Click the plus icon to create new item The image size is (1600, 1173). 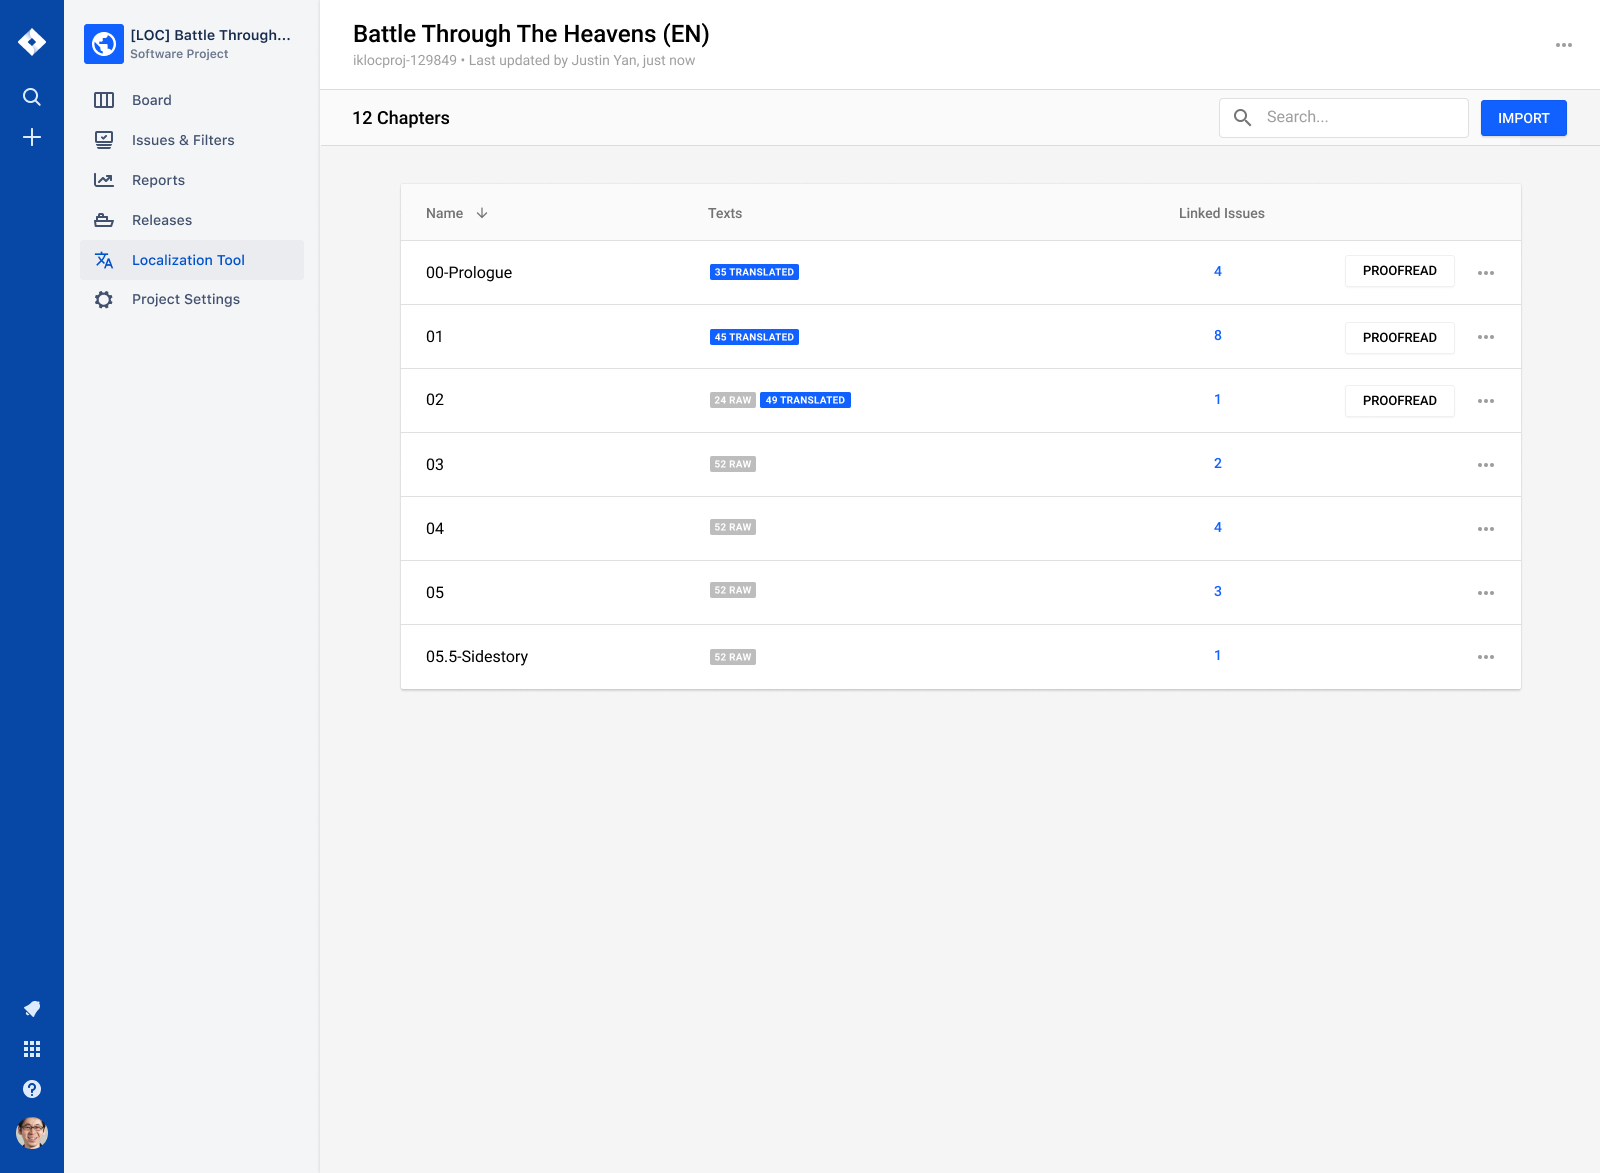click(x=32, y=137)
